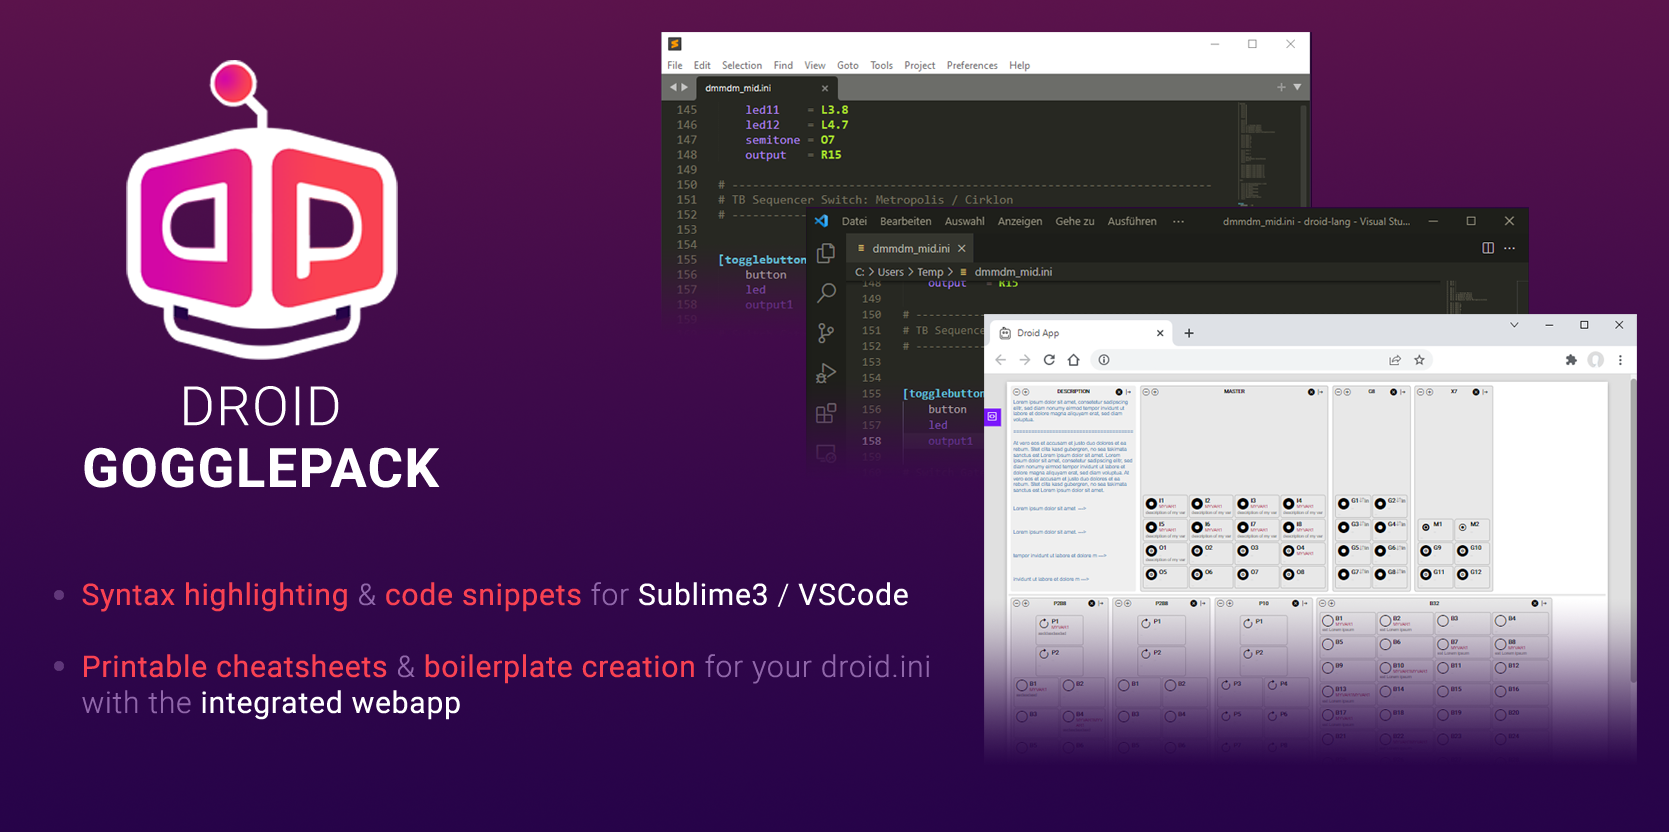
Task: Open the Goto menu in Sublime Text
Action: point(848,65)
